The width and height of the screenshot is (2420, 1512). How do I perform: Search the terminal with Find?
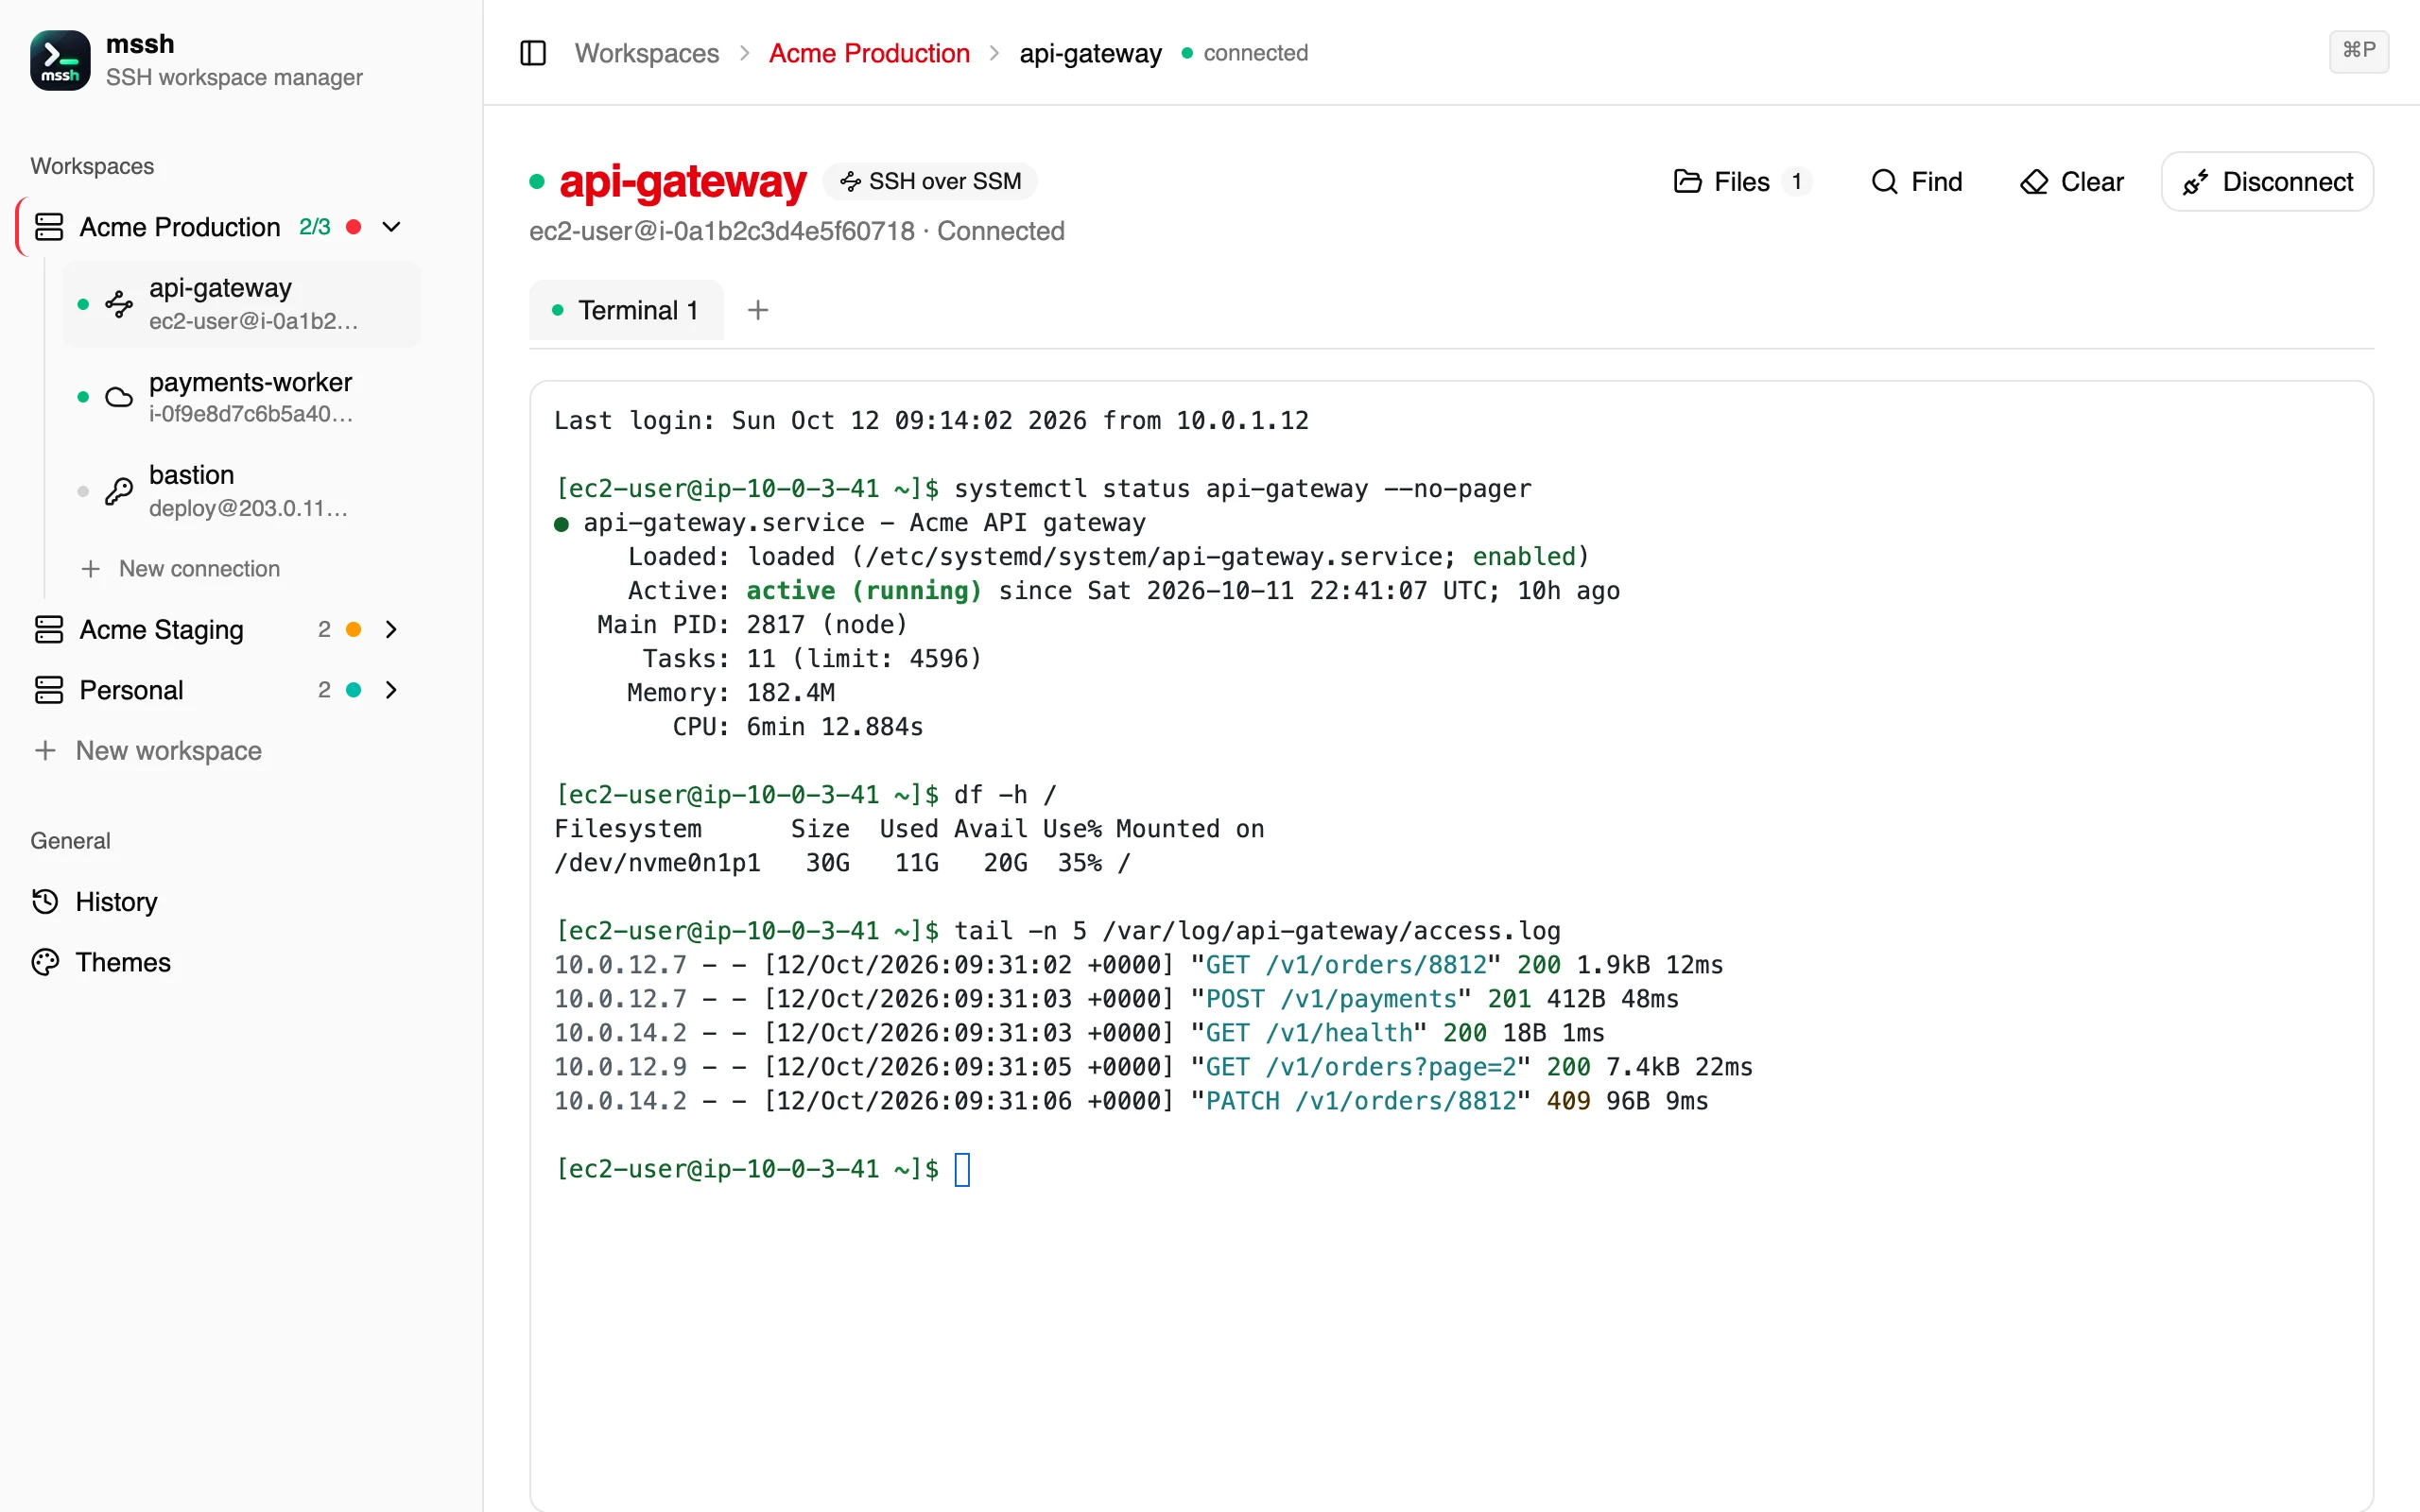click(1917, 181)
